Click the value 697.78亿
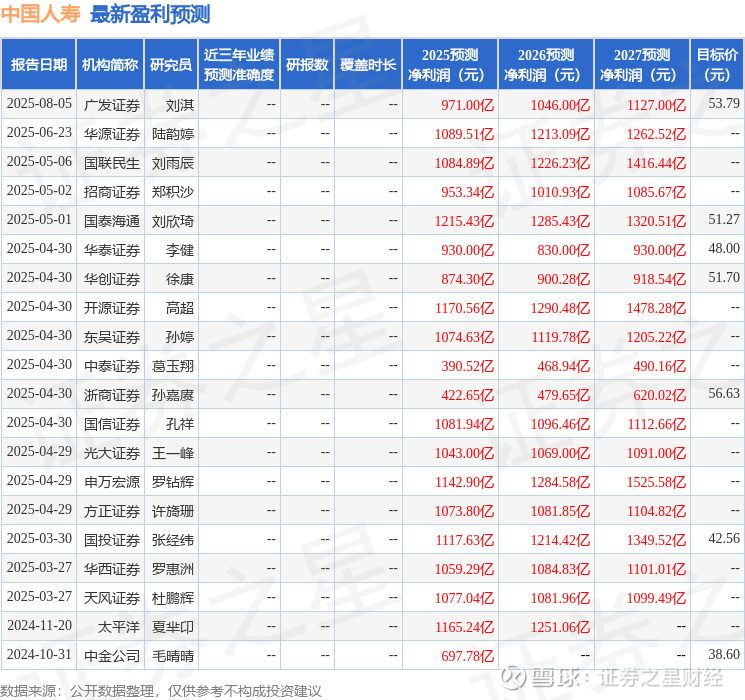Viewport: 745px width, 700px height. coord(468,656)
